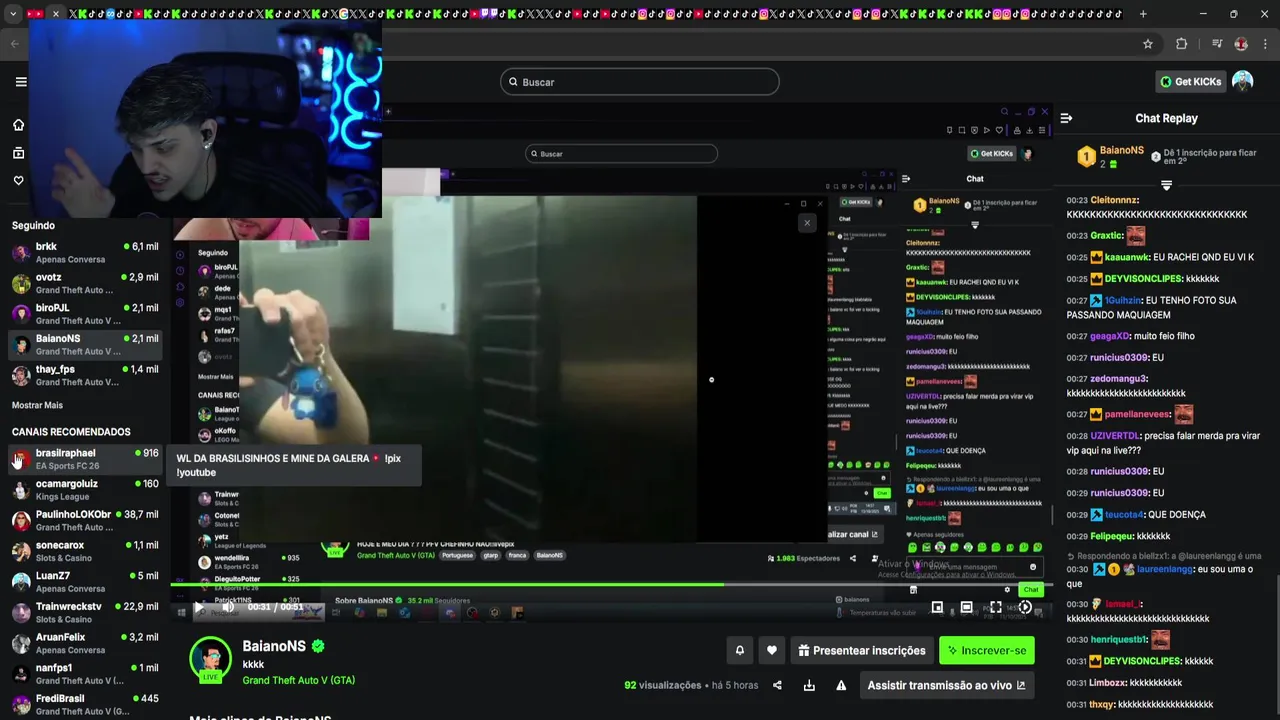
Task: Open the PaulinhoLOKObr recommended channel
Action: pos(85,520)
